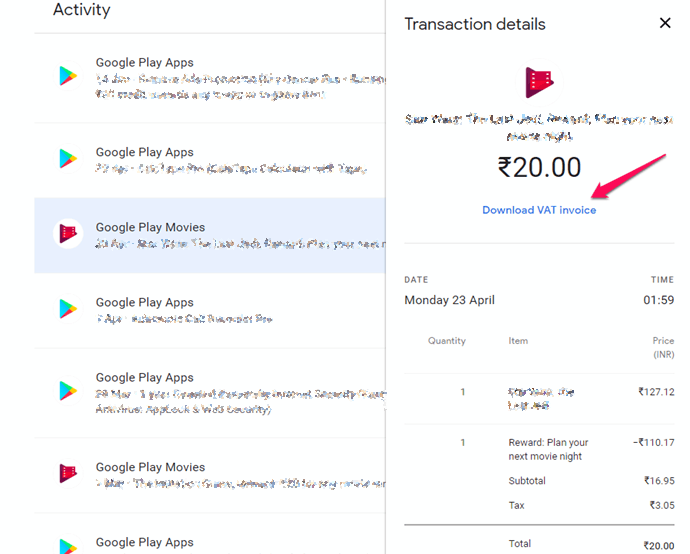Click the Reward: Plan your next movie night item
Viewport: 690px width, 554px height.
point(548,449)
